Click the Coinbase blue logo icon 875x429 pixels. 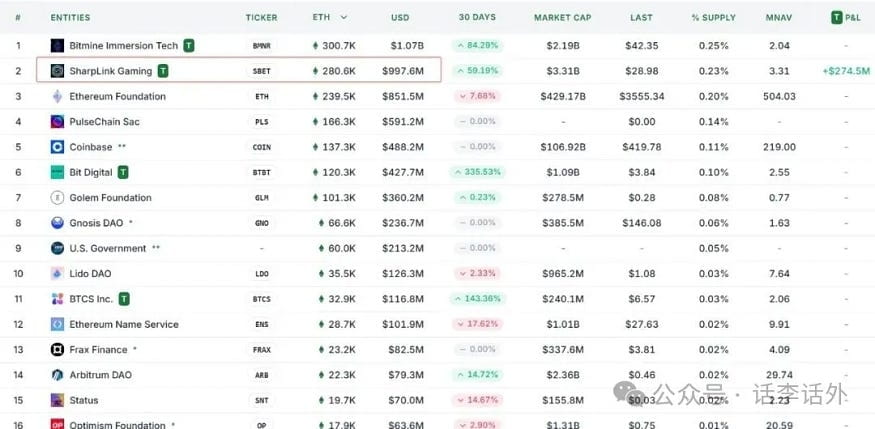57,147
